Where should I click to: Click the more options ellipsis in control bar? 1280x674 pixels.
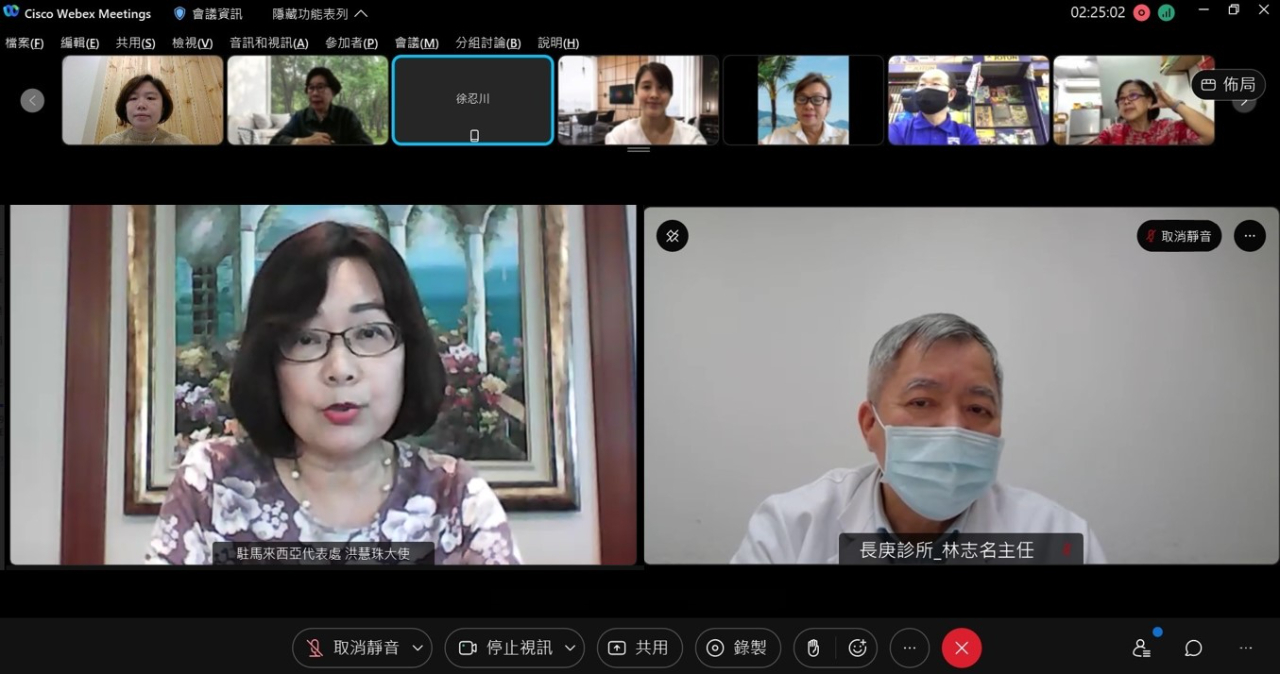(x=909, y=648)
